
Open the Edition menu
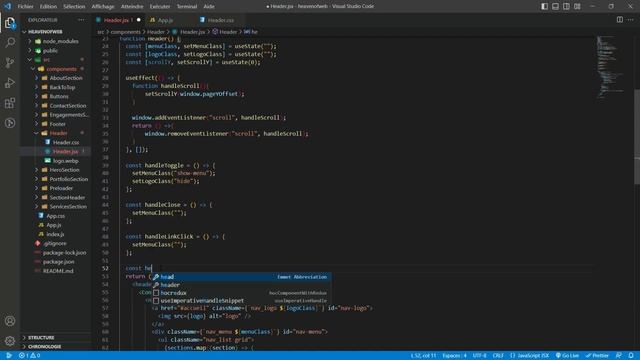click(48, 7)
